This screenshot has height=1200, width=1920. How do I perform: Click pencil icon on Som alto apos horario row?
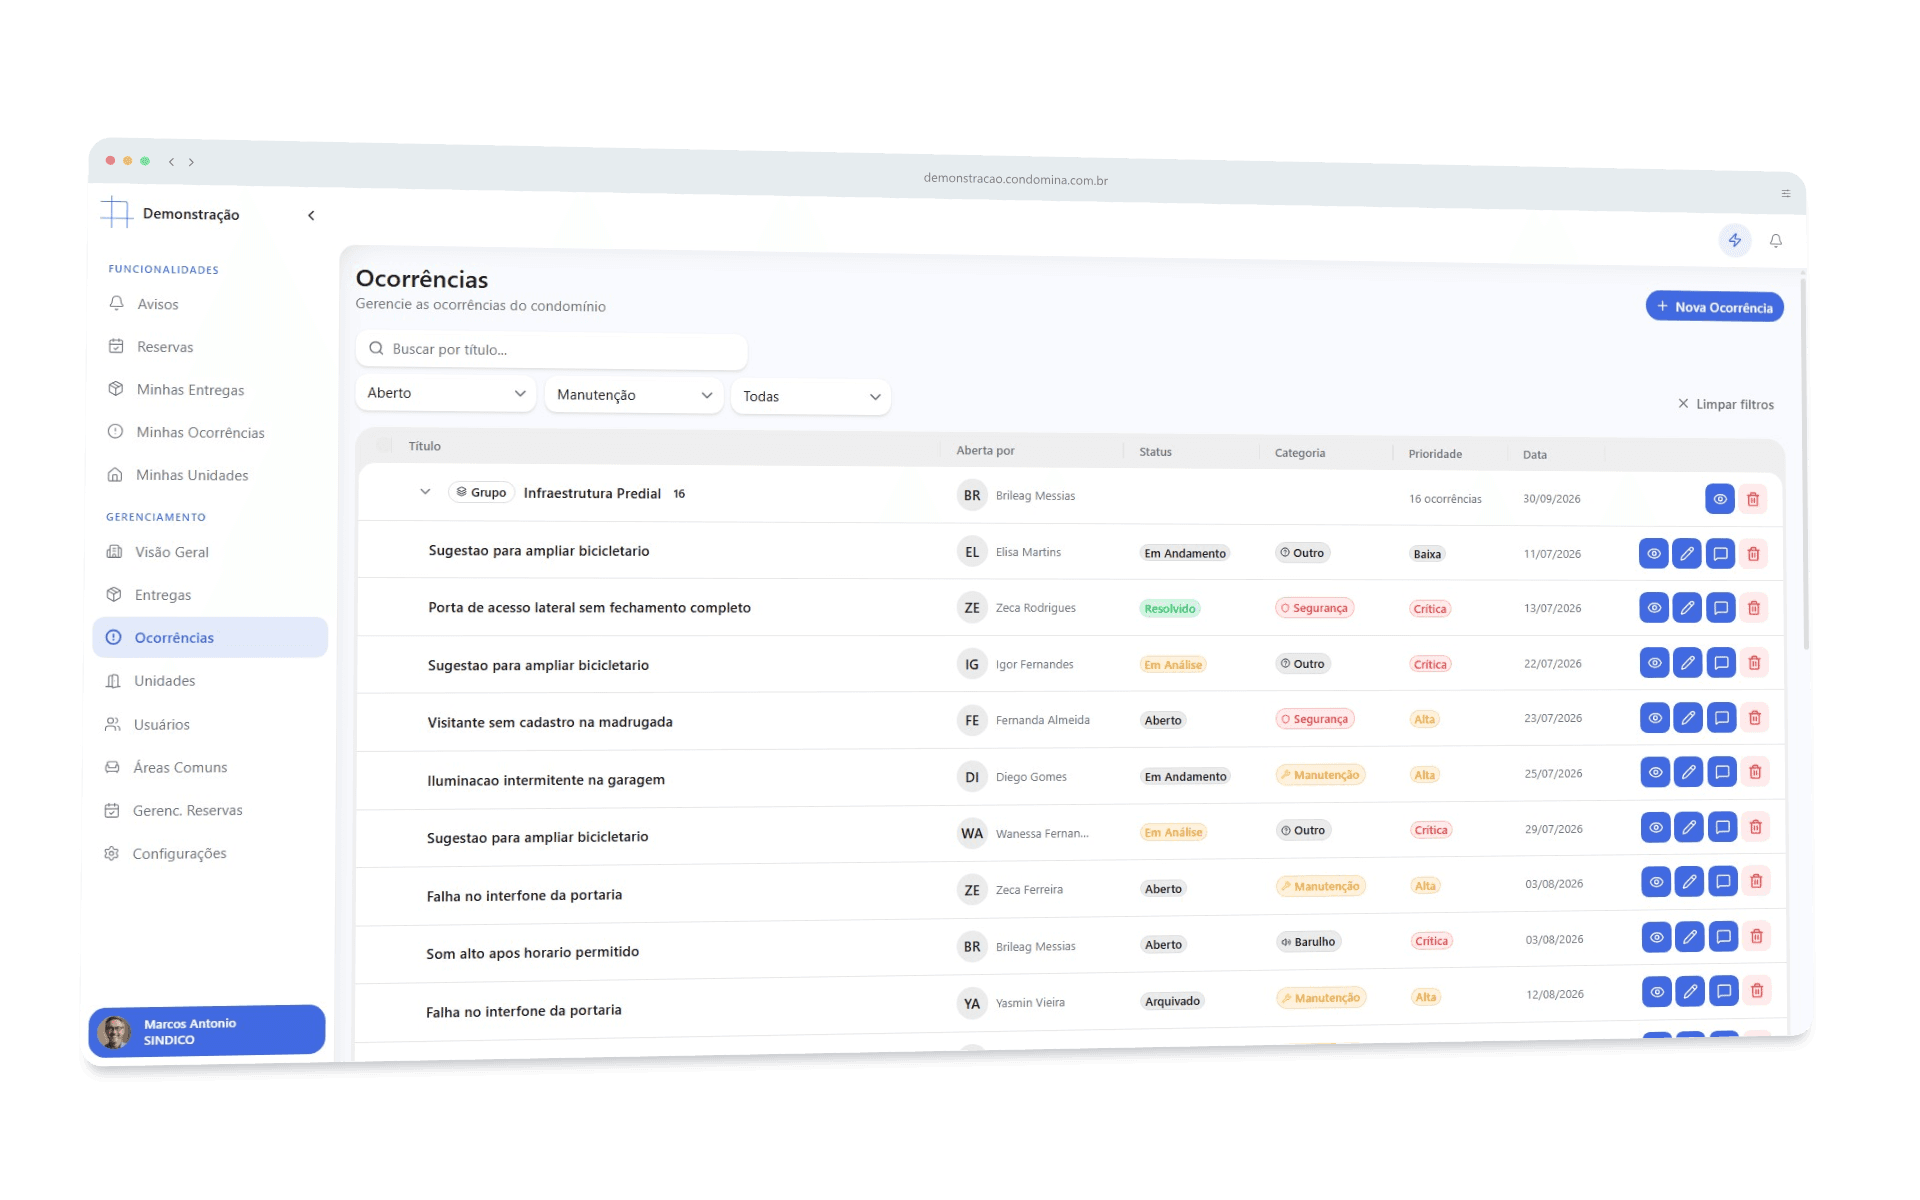click(x=1690, y=937)
